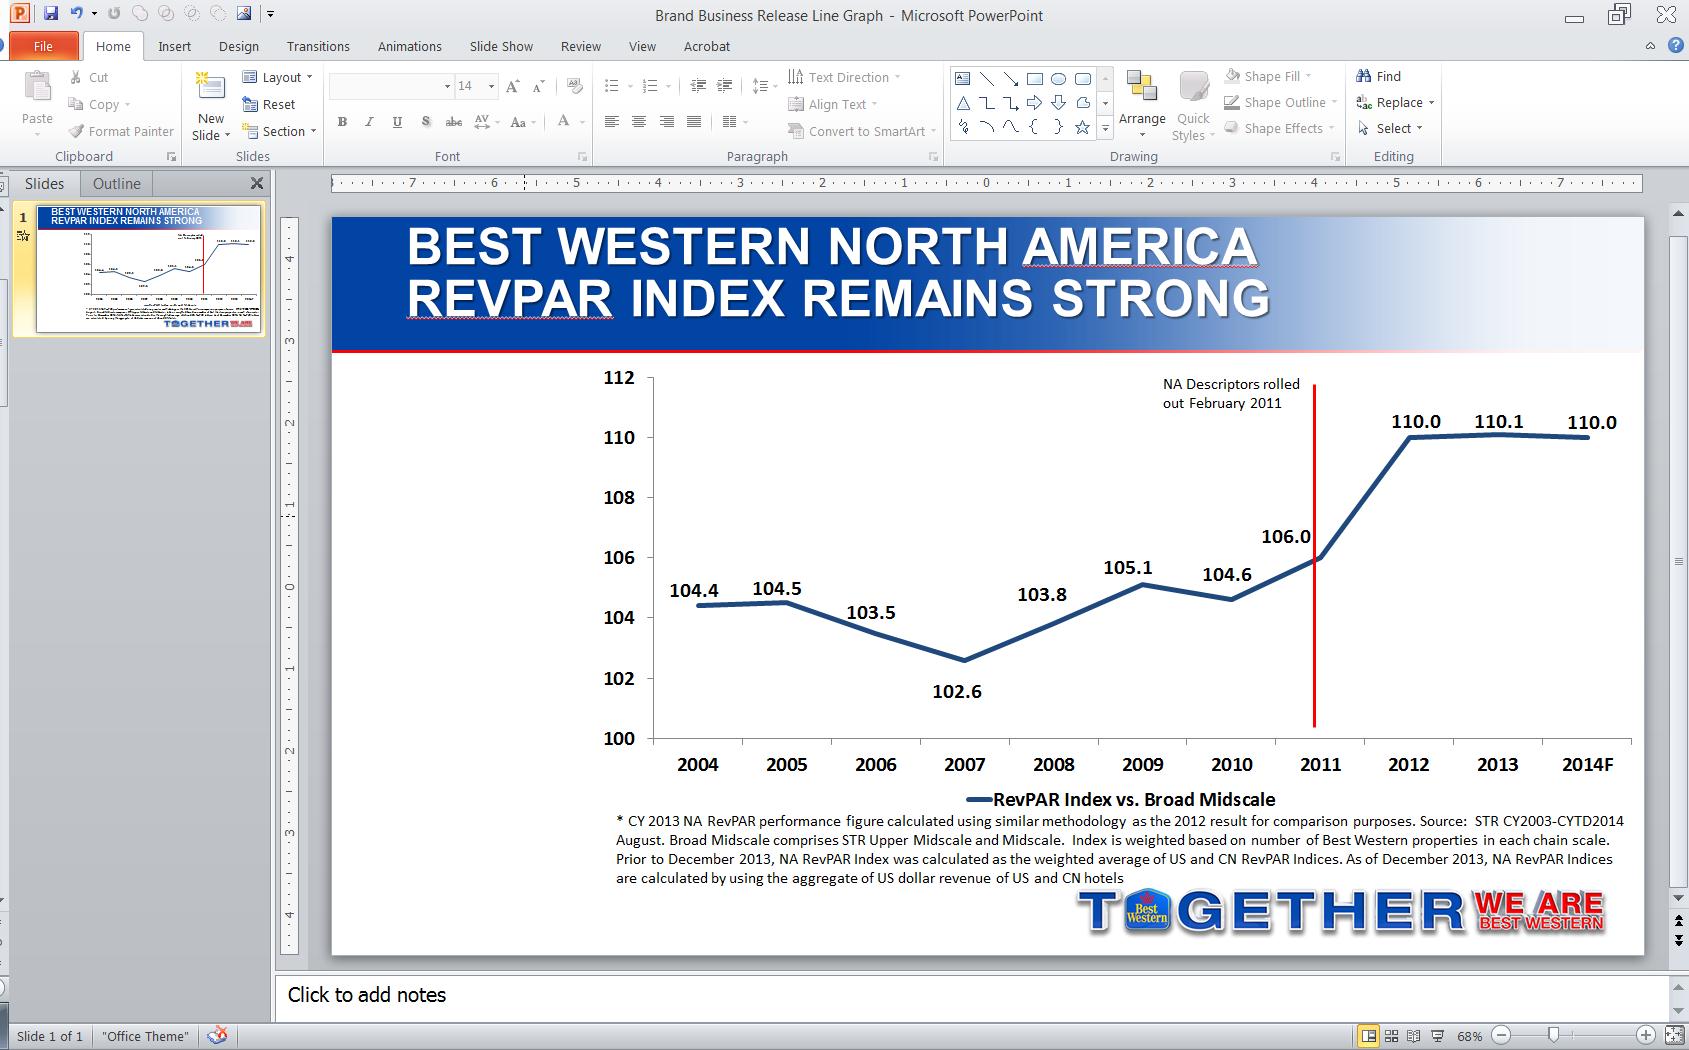
Task: Expand the Layout dropdown
Action: (278, 77)
